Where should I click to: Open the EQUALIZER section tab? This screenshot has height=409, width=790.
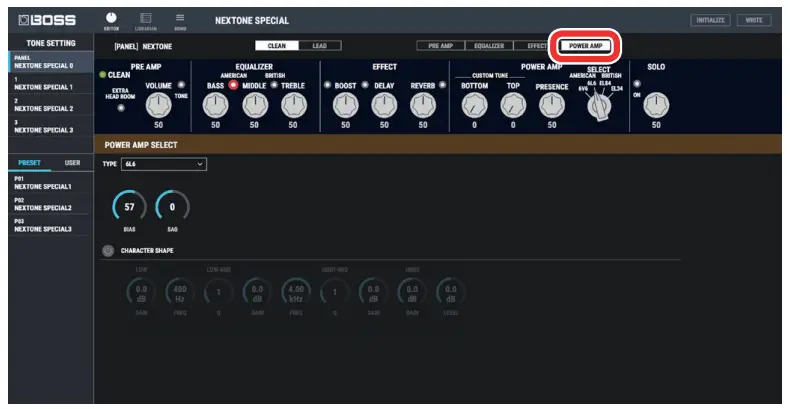(x=489, y=46)
